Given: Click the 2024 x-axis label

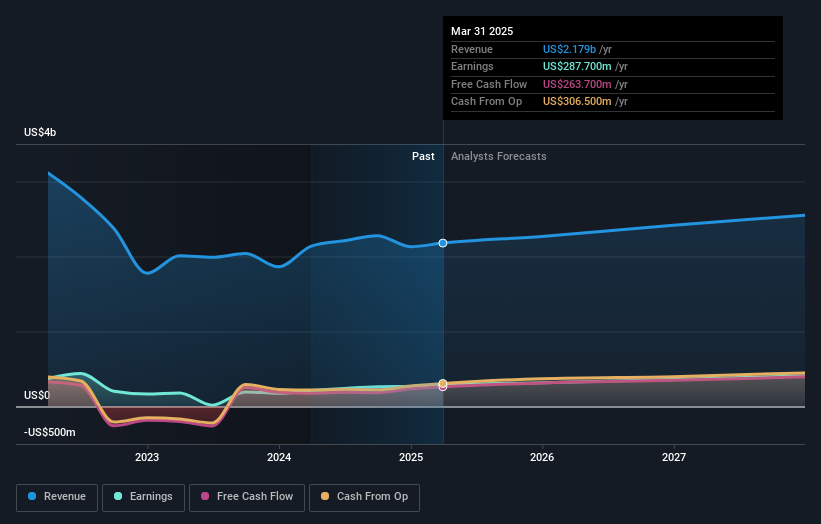Looking at the screenshot, I should [279, 458].
